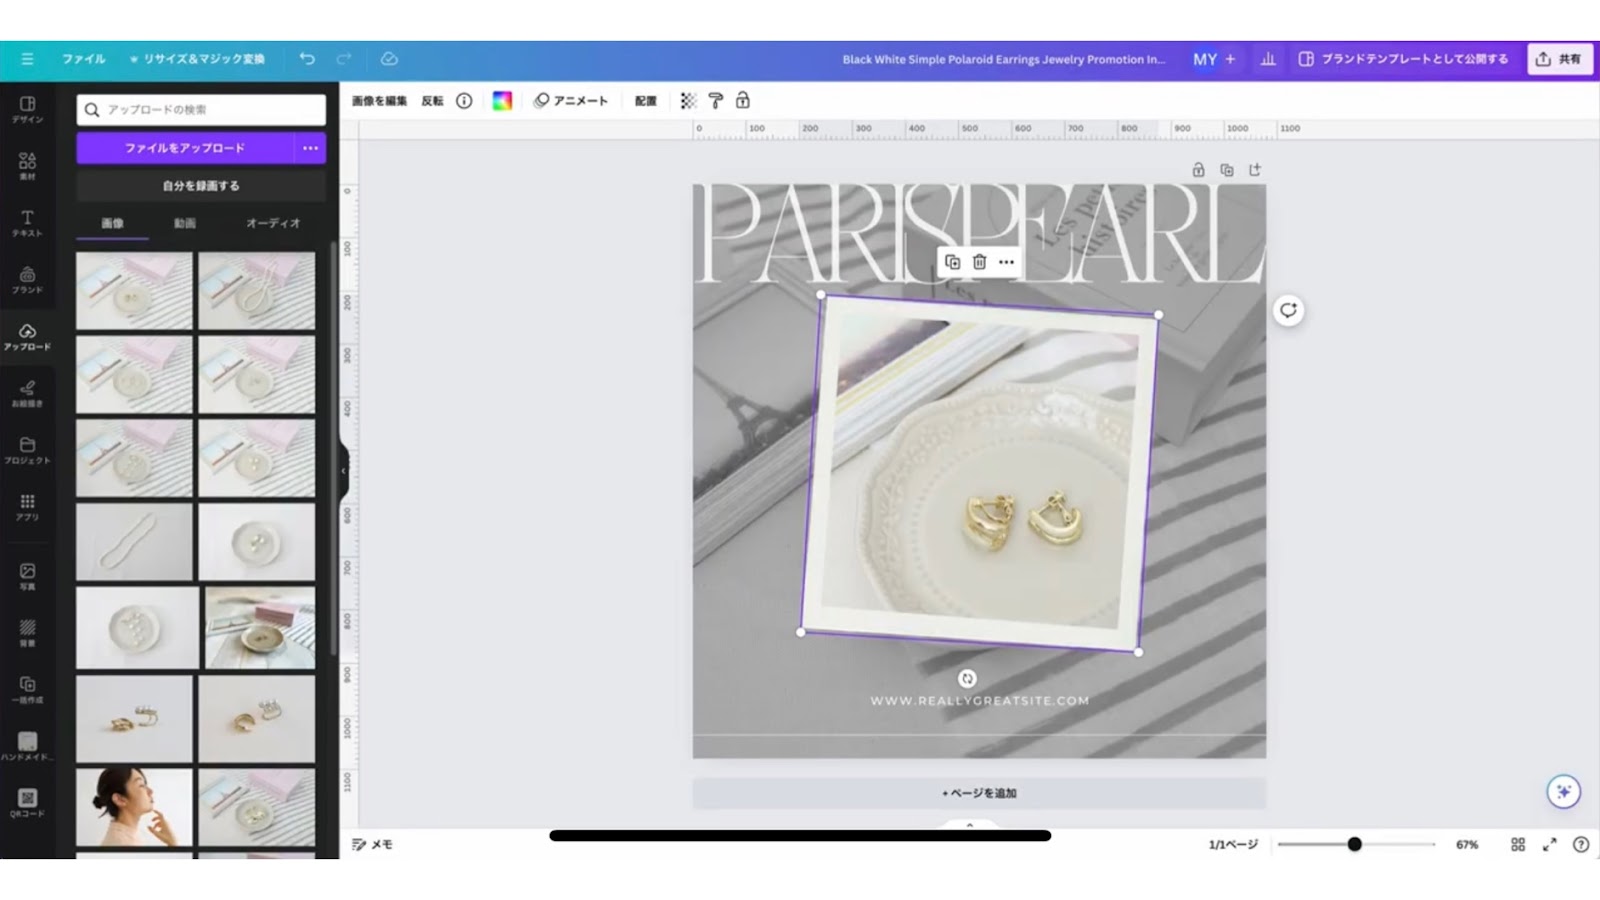Click 画像を編集 edit image
Image resolution: width=1600 pixels, height=900 pixels.
(379, 101)
